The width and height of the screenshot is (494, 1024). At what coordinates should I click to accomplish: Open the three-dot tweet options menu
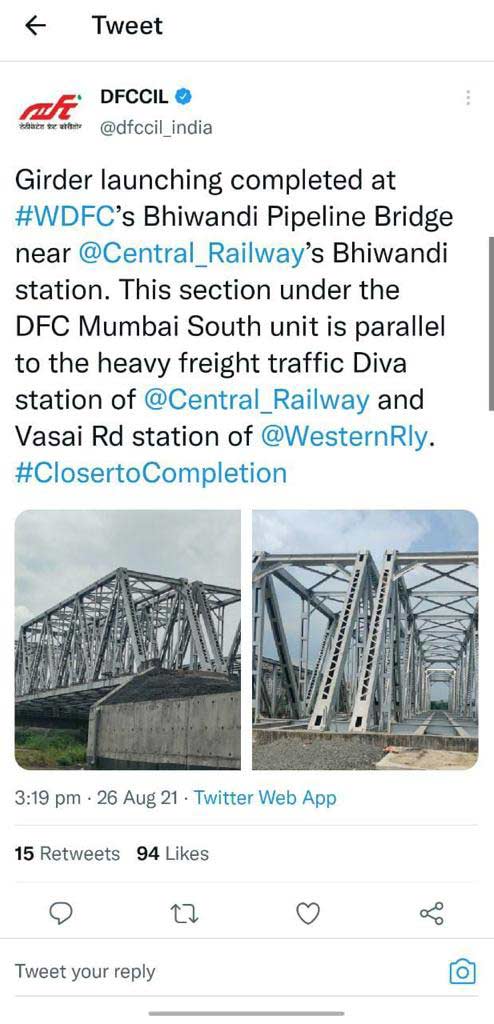pos(468,97)
